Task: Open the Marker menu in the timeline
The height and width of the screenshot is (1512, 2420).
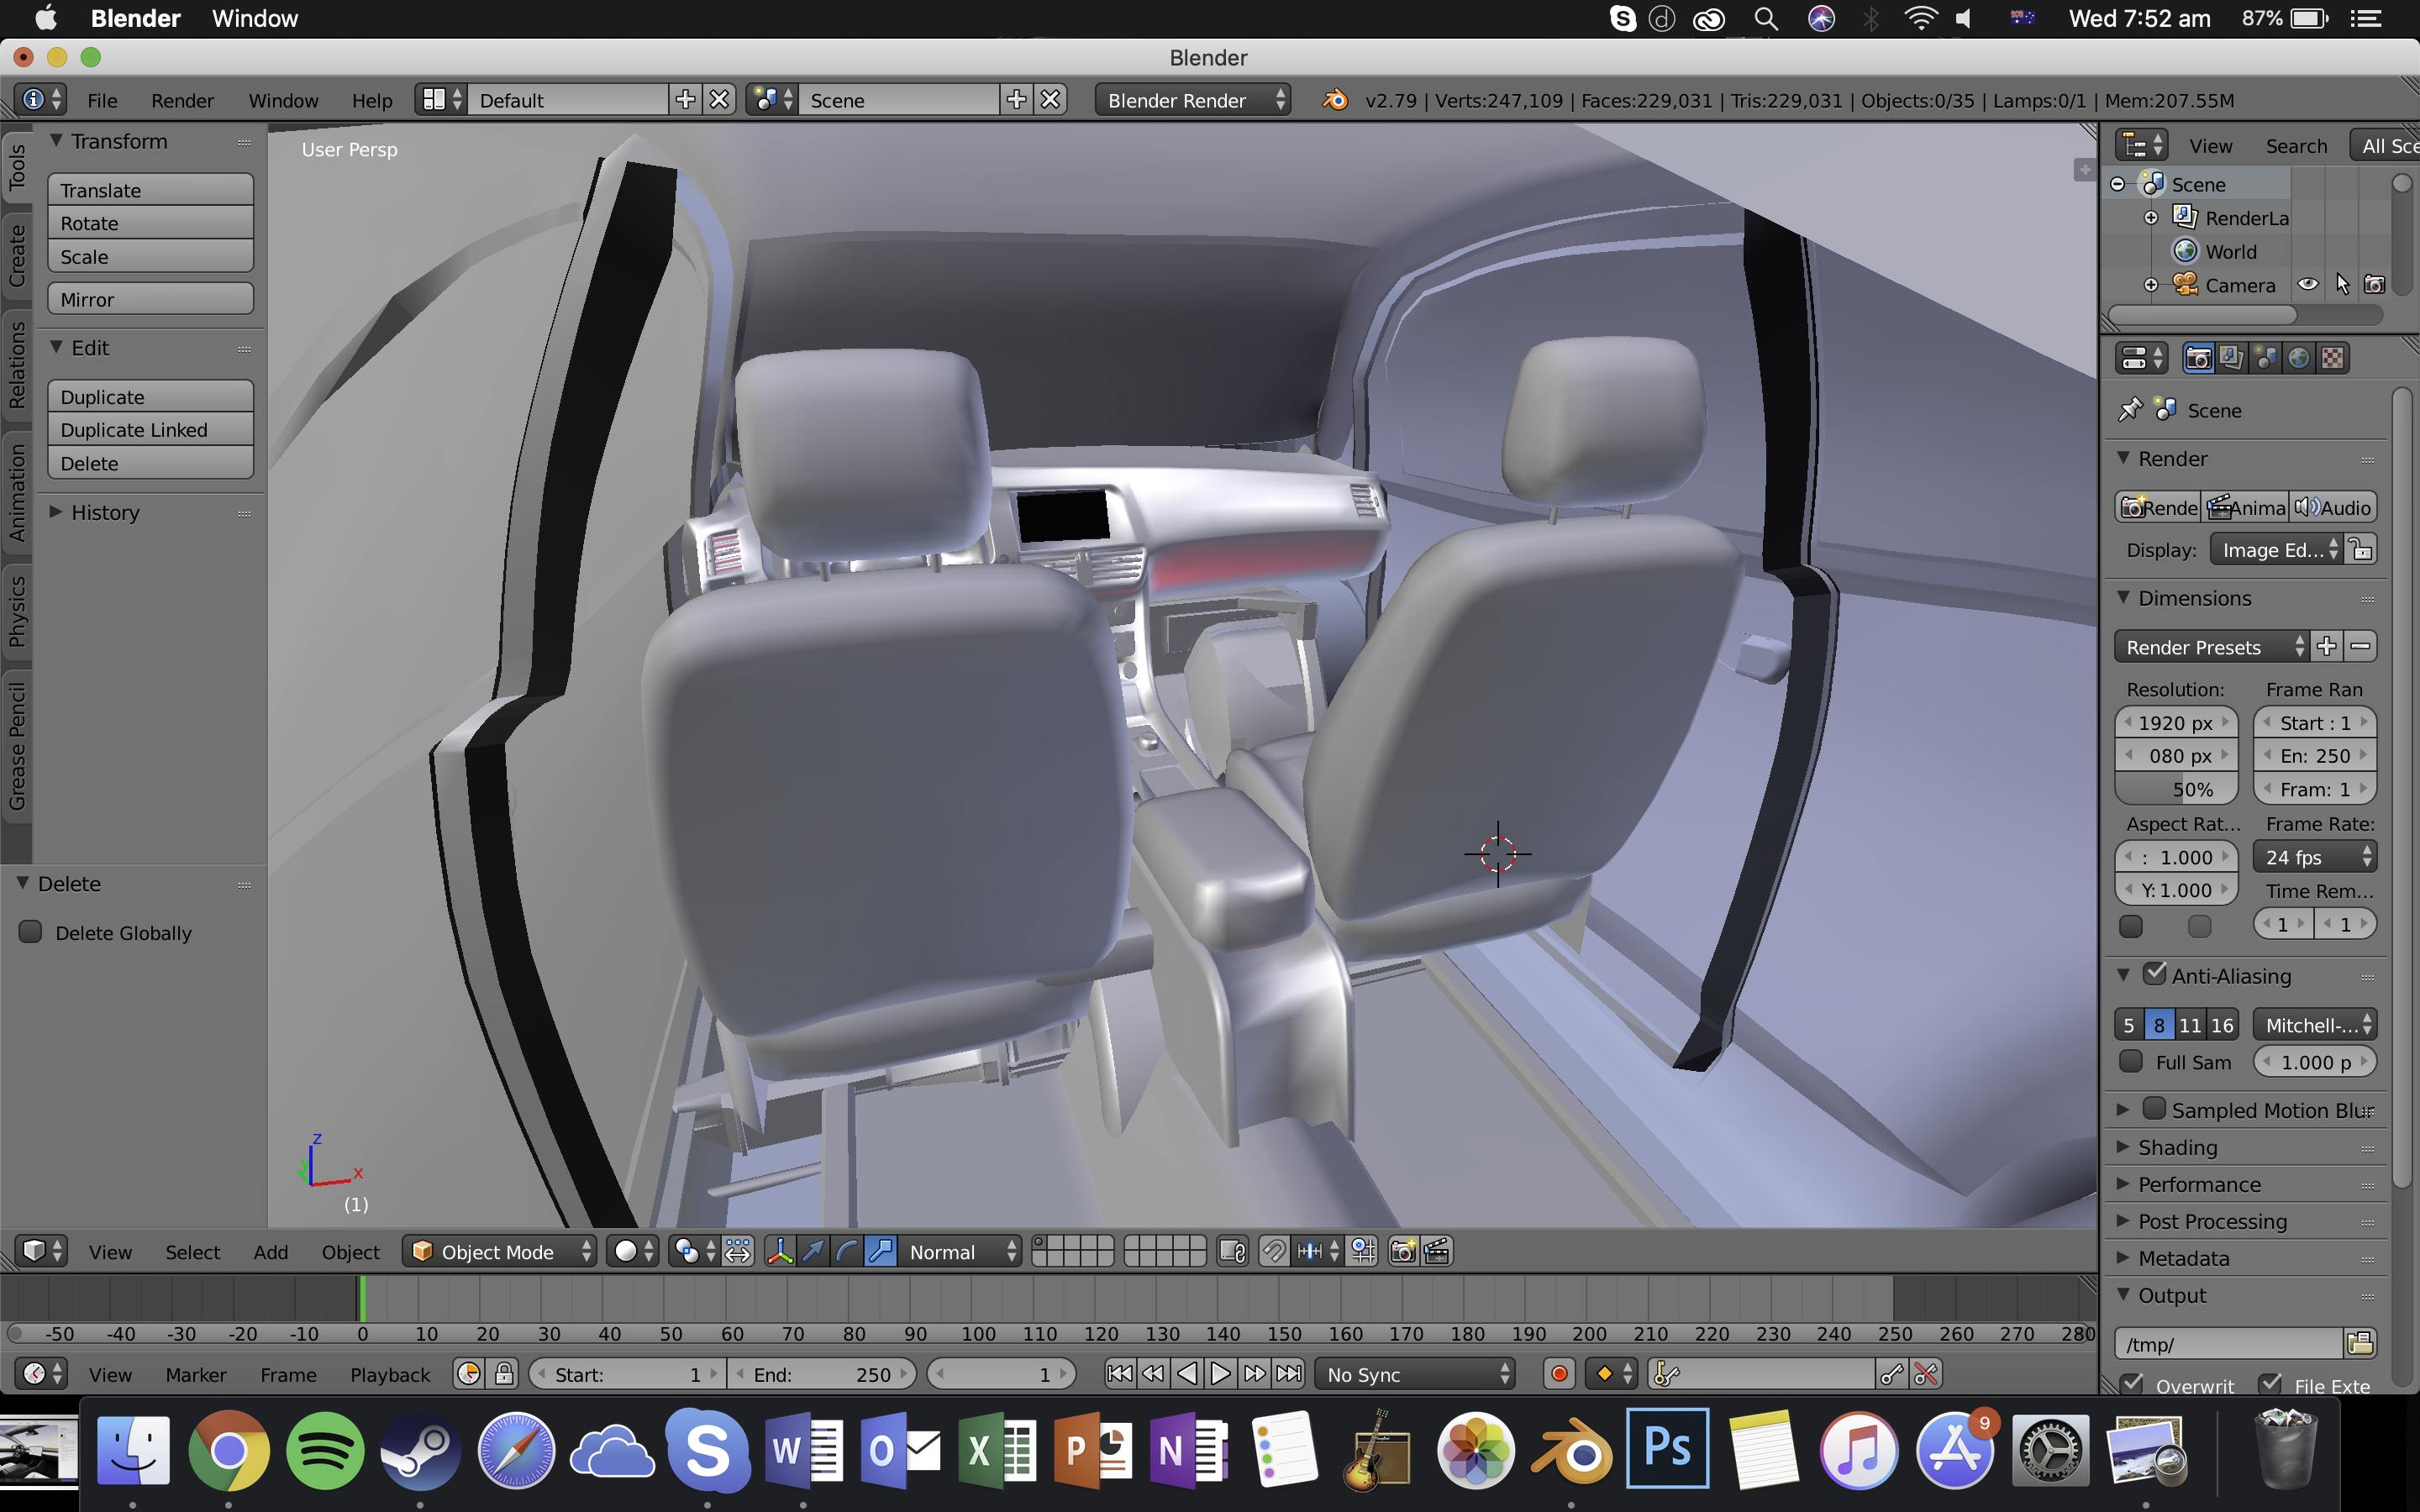Action: [196, 1374]
